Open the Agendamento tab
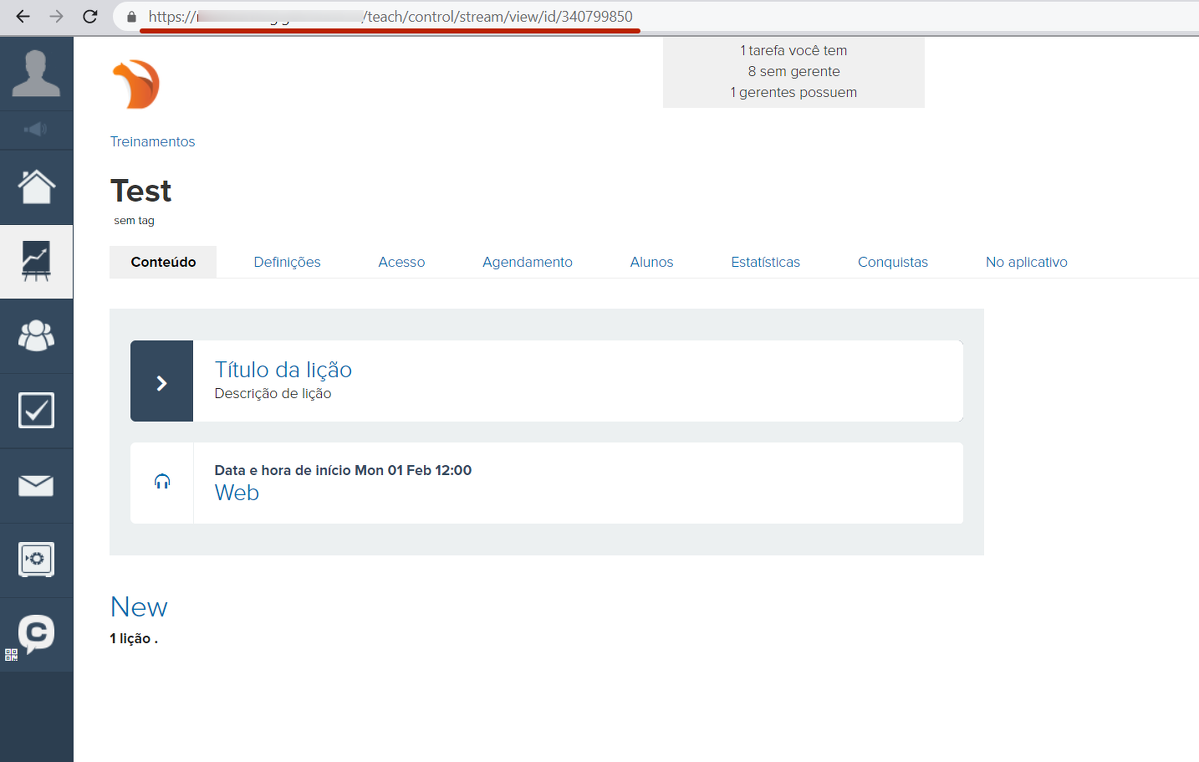 pyautogui.click(x=527, y=262)
